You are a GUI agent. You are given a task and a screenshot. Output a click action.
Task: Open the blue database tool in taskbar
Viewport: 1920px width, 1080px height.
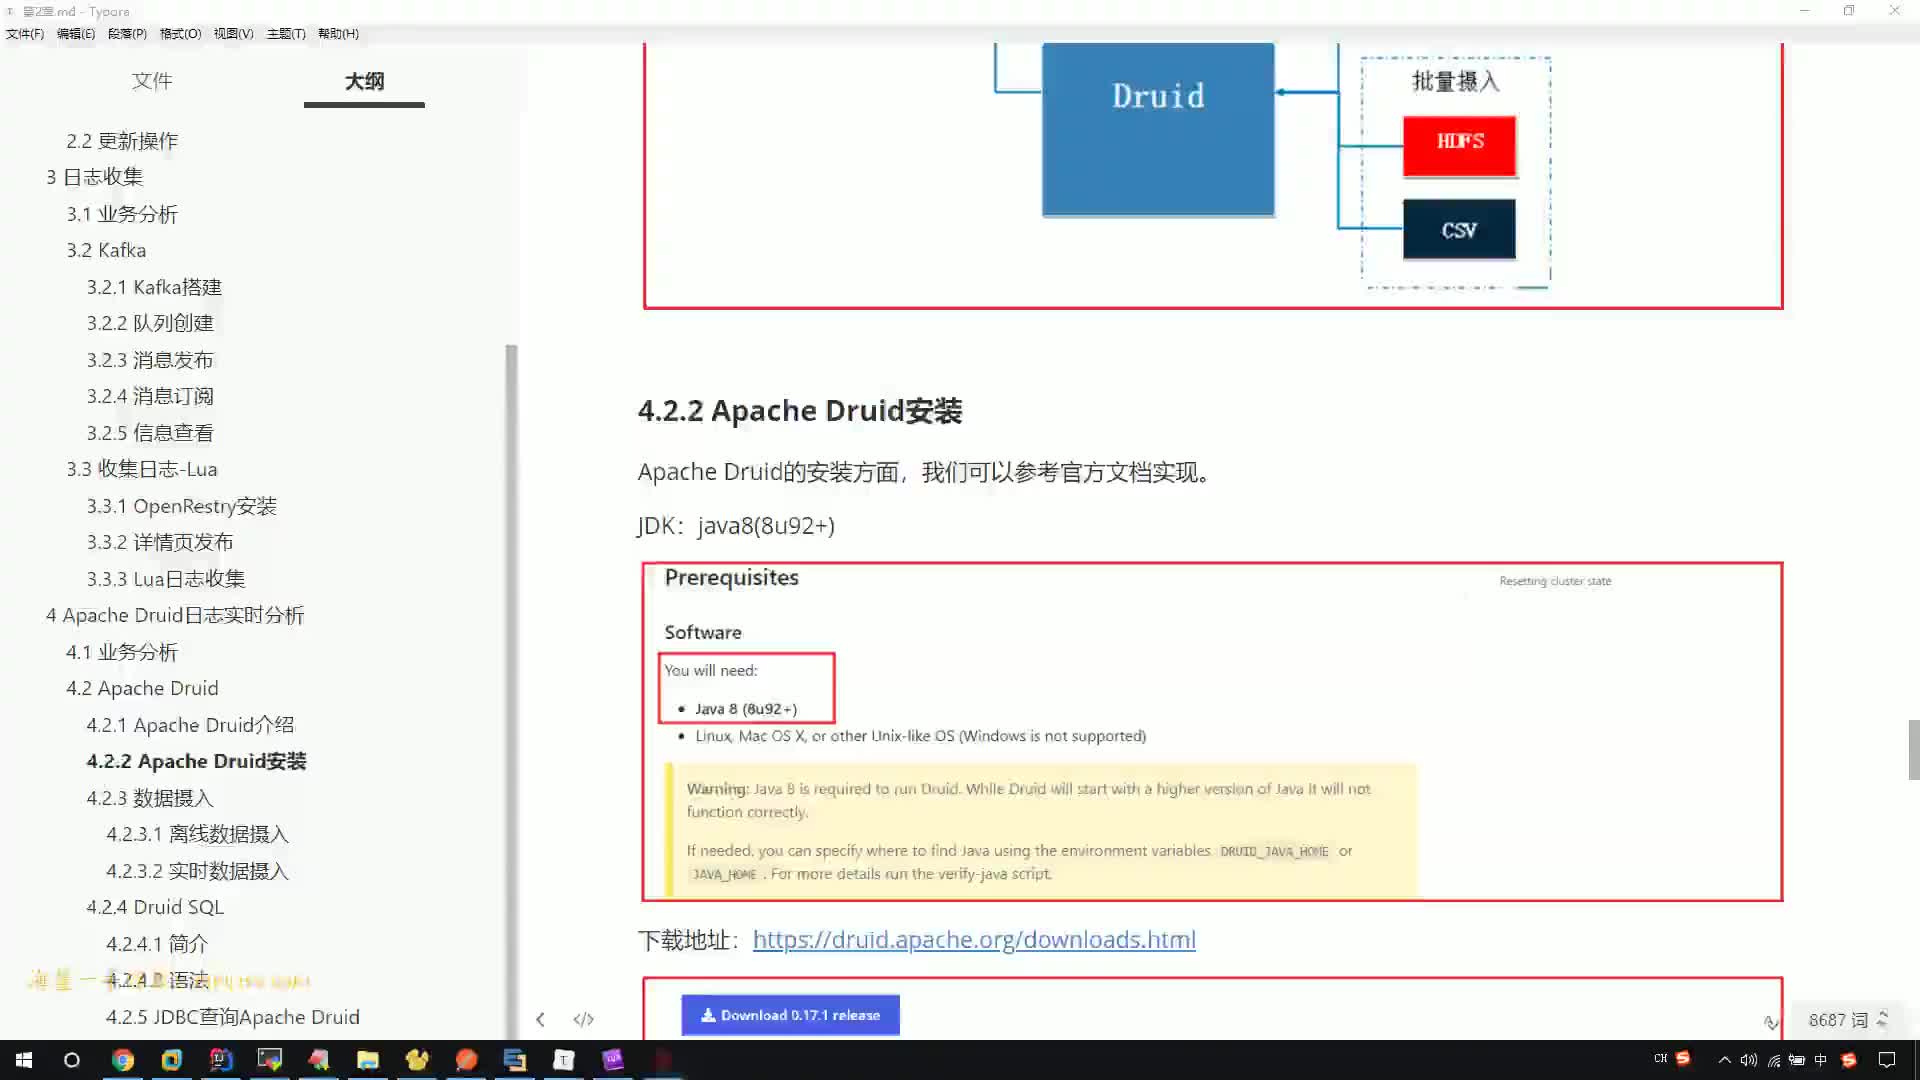515,1060
